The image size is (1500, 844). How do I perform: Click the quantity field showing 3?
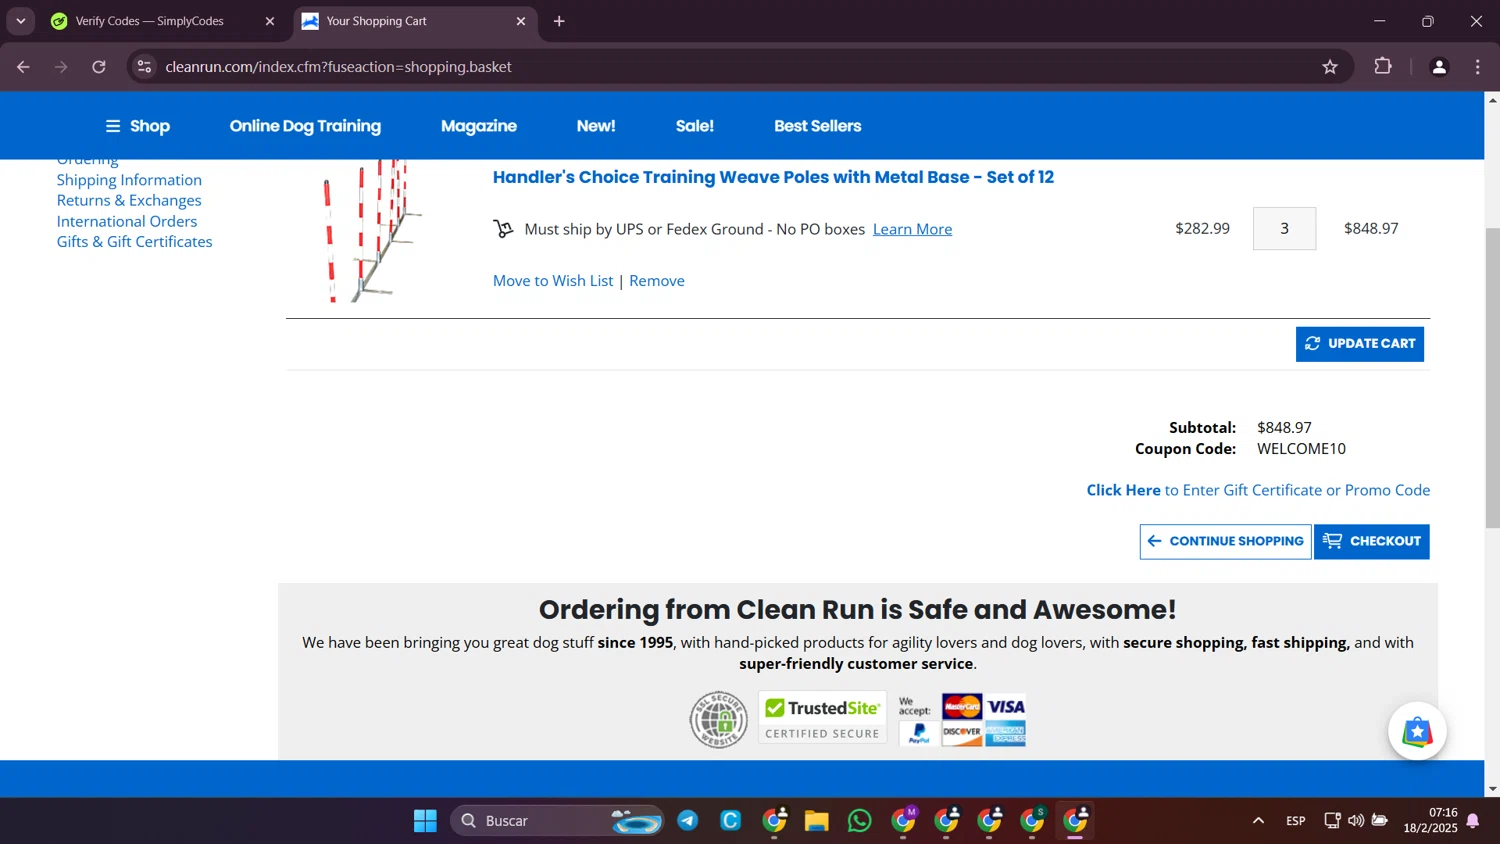tap(1284, 228)
